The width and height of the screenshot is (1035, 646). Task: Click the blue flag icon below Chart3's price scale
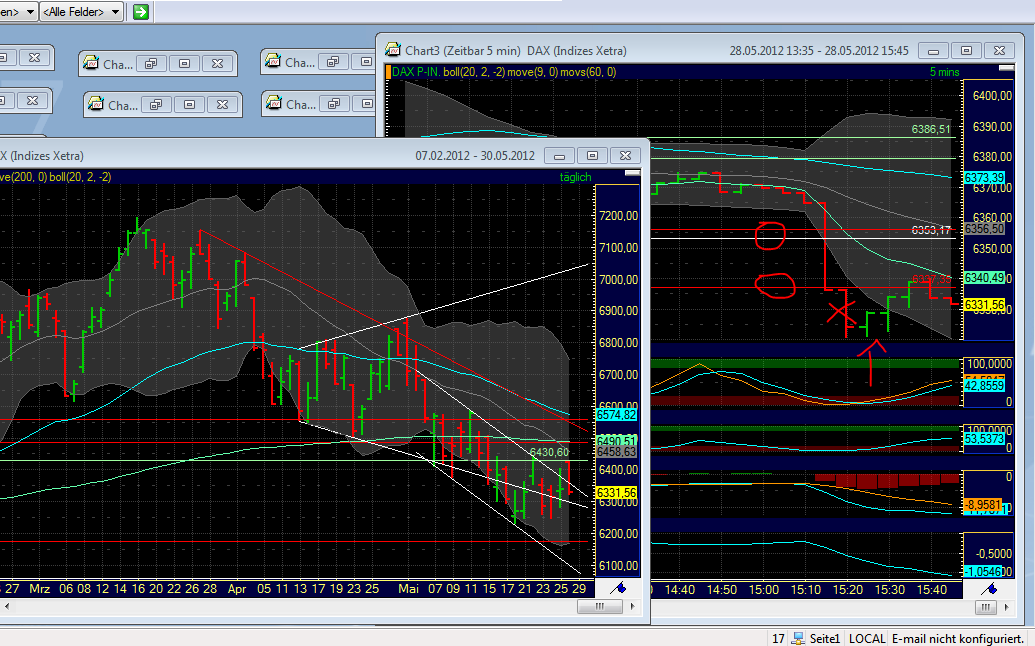987,590
